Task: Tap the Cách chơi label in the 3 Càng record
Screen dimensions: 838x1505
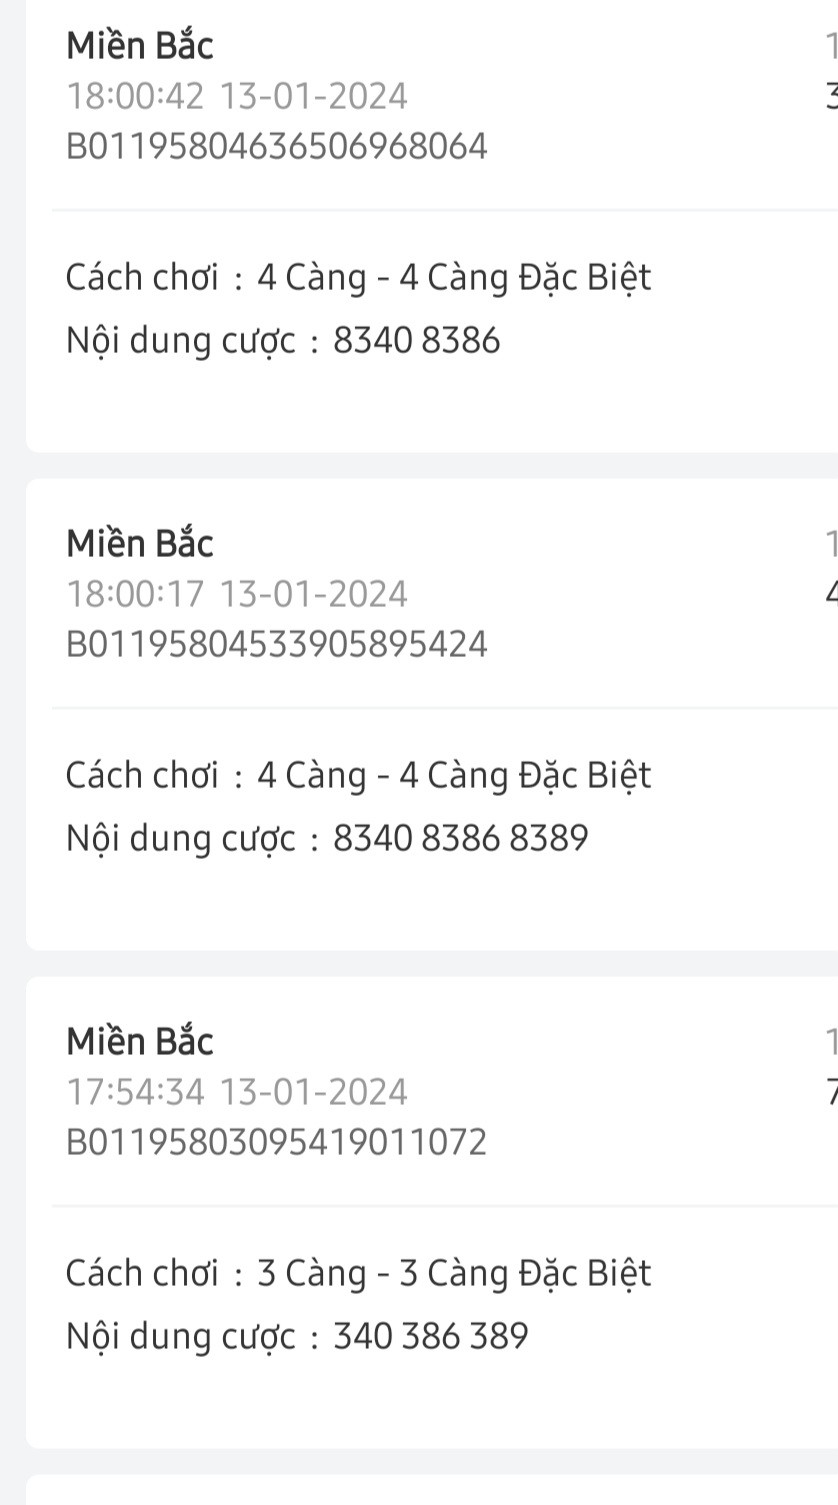Action: 142,1272
